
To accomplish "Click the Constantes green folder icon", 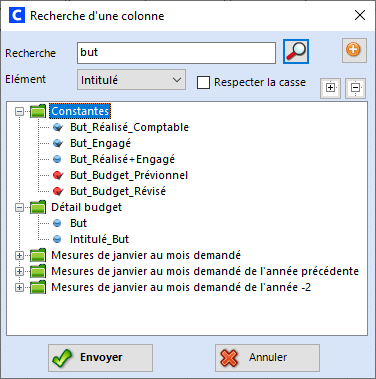I will click(x=38, y=111).
